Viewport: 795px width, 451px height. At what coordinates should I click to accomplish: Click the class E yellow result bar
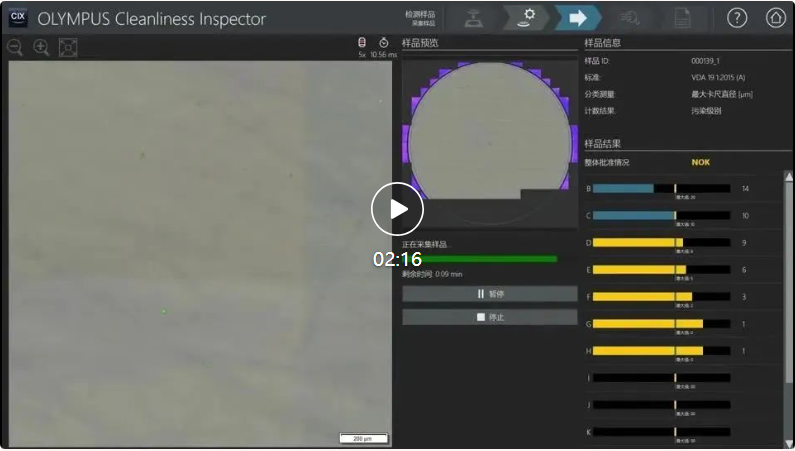coord(661,270)
